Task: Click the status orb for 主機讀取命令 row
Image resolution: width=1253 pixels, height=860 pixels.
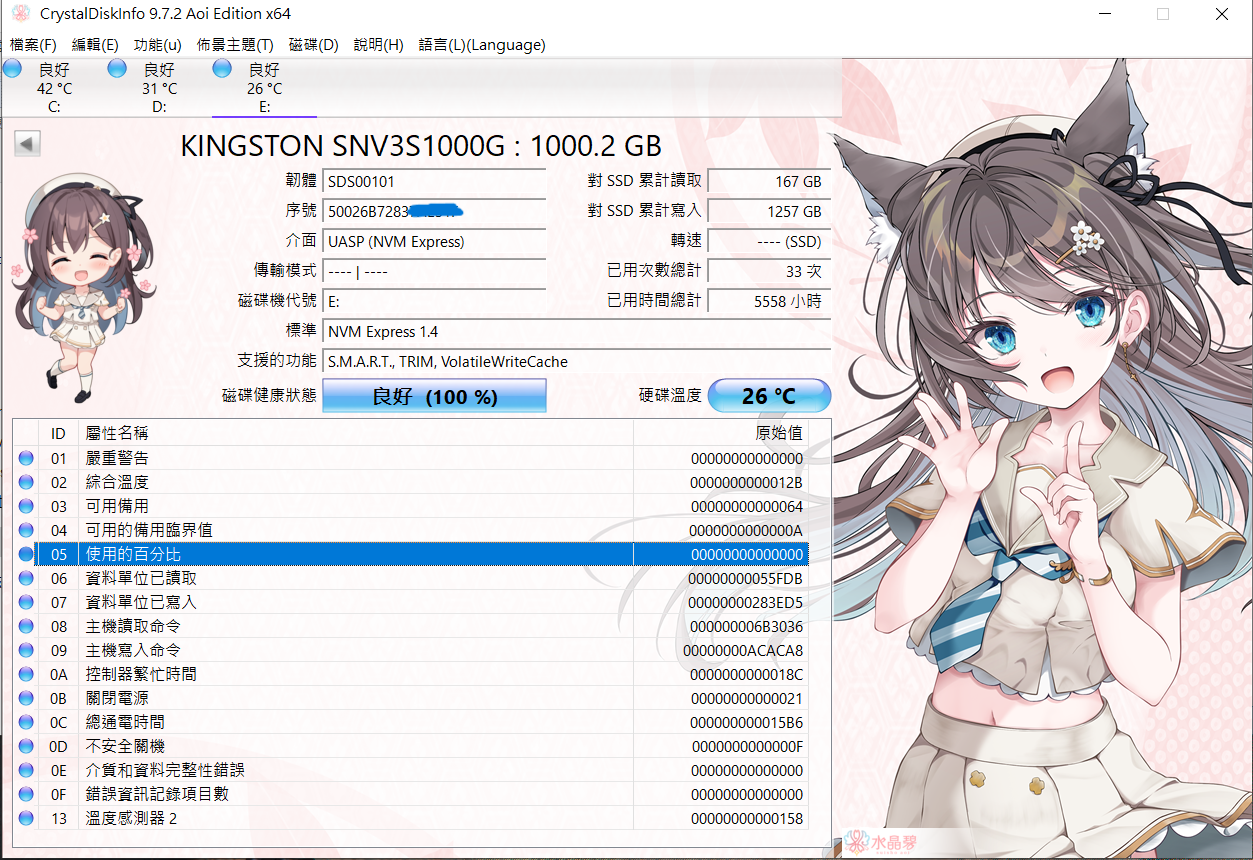Action: point(26,626)
